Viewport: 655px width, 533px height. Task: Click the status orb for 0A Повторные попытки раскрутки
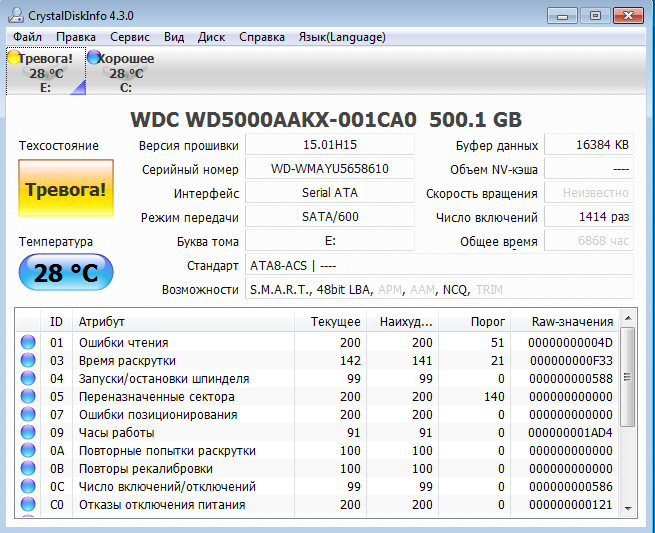pyautogui.click(x=28, y=450)
